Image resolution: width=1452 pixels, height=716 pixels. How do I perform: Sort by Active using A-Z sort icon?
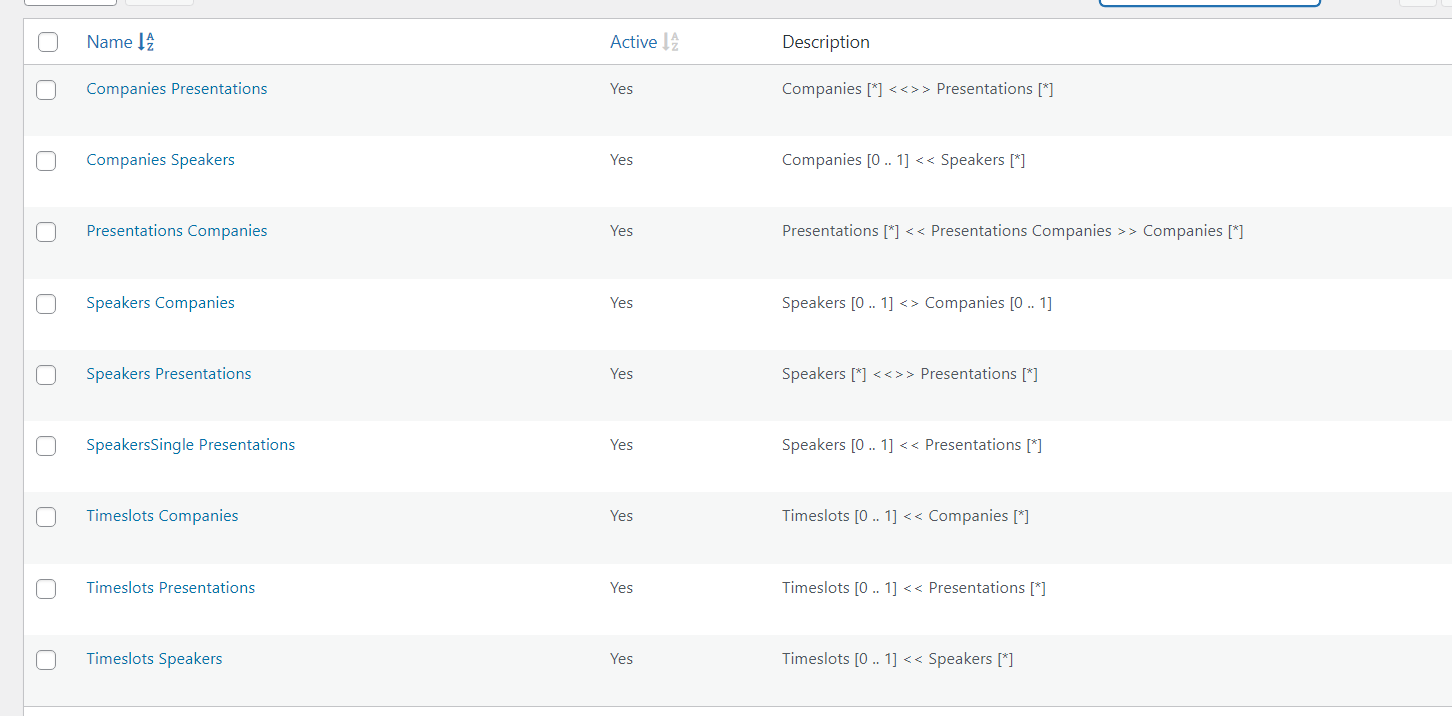671,42
